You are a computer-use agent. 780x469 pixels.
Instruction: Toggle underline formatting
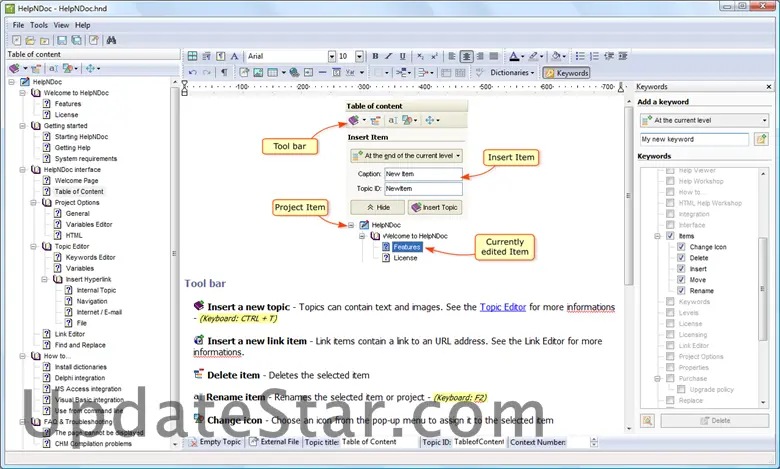[x=402, y=56]
